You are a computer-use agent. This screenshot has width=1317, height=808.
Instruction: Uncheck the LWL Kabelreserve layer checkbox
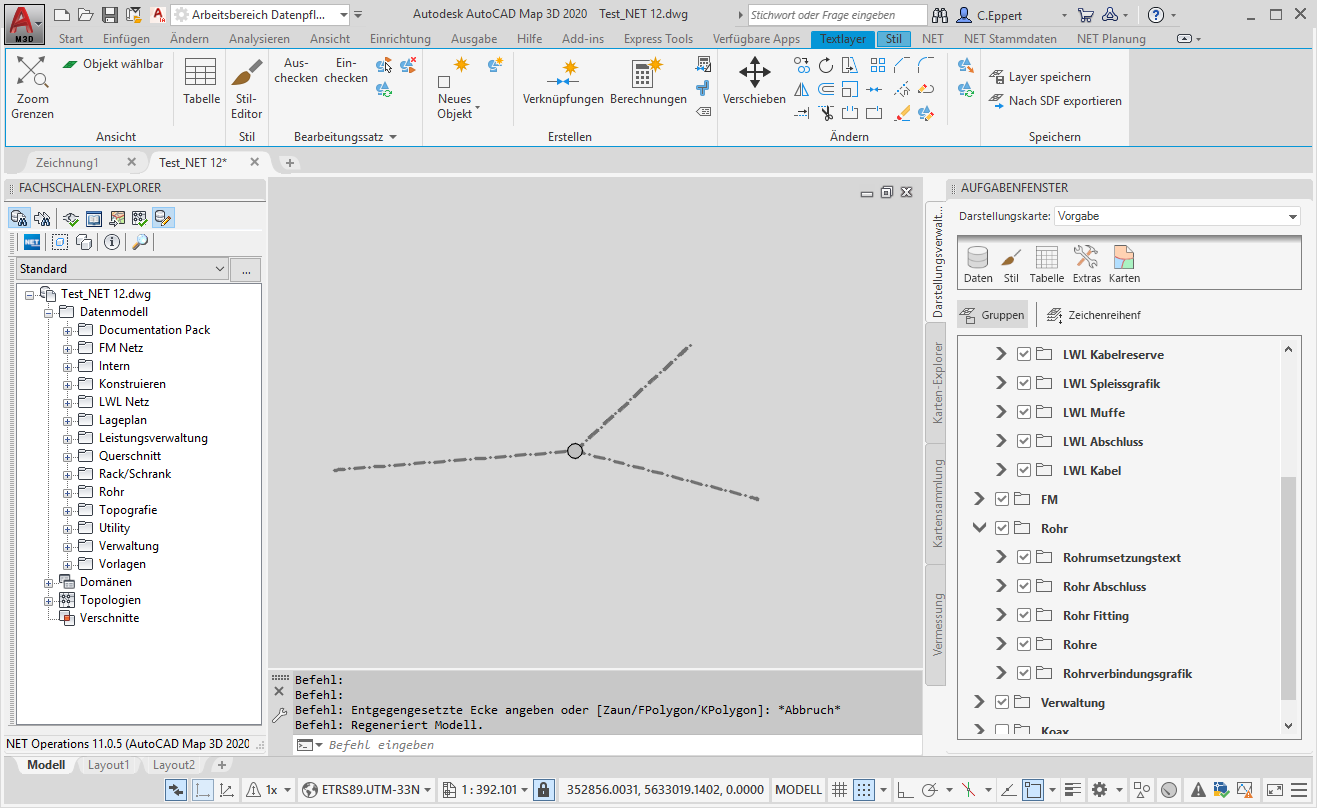pos(1024,355)
